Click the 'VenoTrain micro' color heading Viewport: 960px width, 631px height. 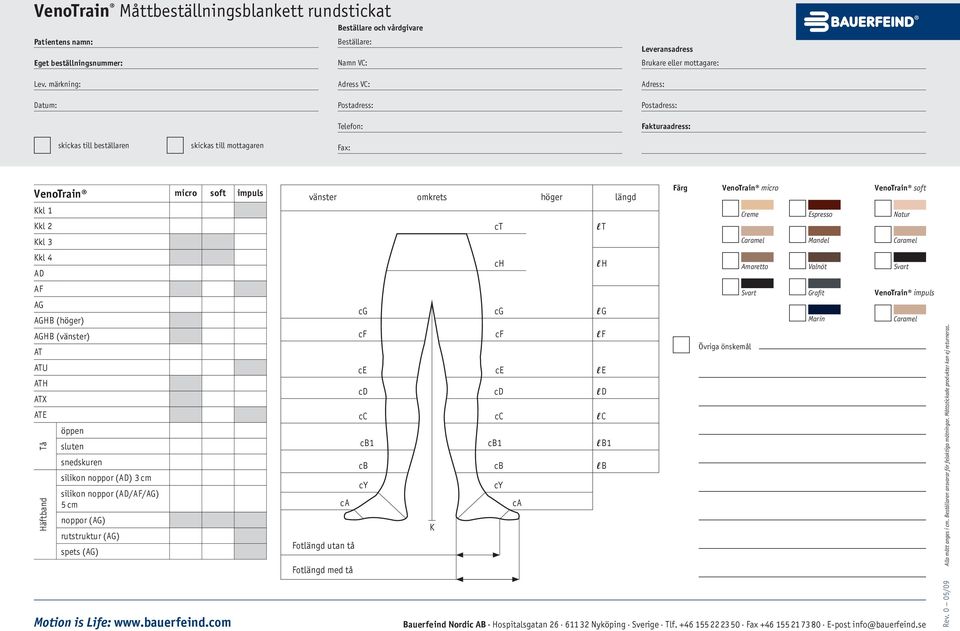coord(750,188)
